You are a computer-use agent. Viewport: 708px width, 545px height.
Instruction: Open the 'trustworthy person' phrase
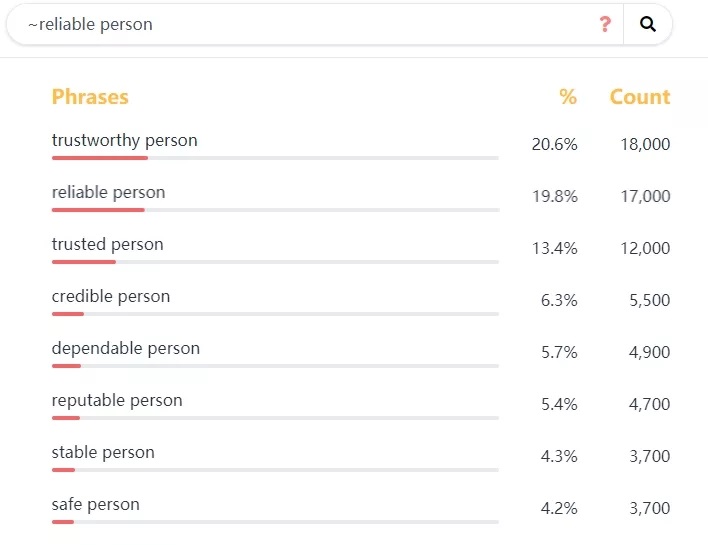(125, 141)
